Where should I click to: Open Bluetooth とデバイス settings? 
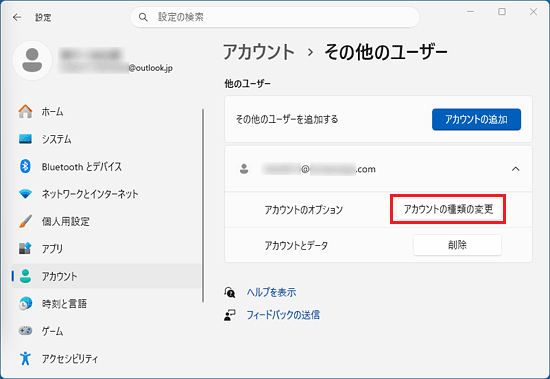click(106, 166)
